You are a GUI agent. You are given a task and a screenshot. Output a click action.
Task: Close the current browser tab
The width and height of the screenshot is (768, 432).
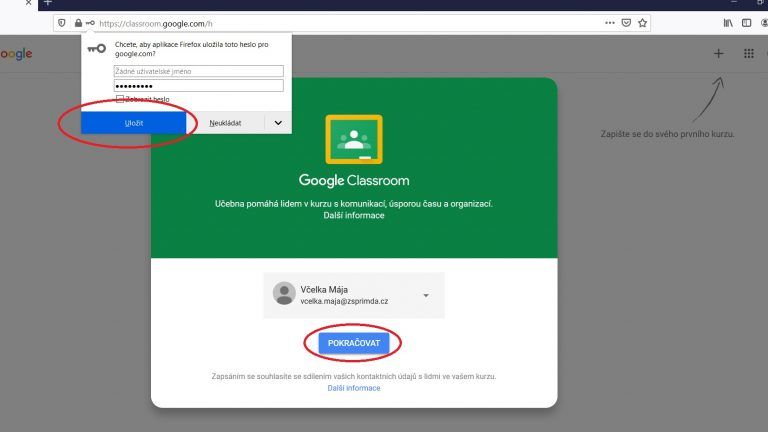tap(28, 2)
